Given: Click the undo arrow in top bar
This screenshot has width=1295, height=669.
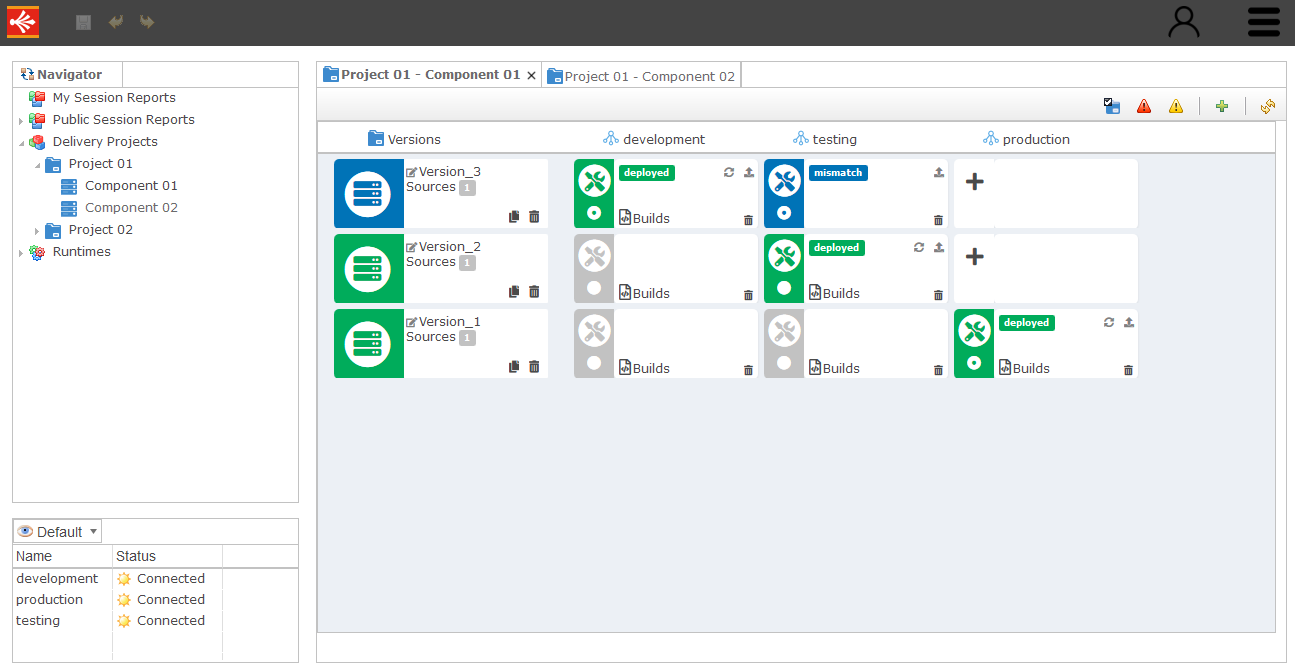Looking at the screenshot, I should (x=116, y=22).
